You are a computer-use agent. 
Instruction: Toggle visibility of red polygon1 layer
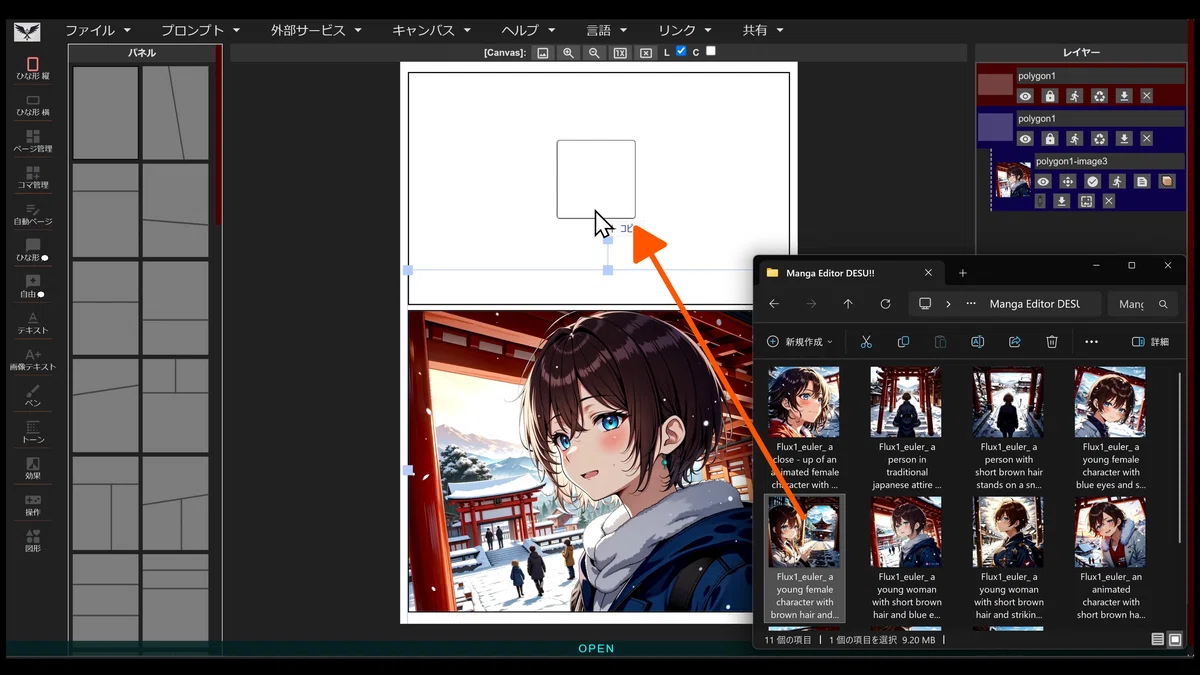(x=1026, y=96)
